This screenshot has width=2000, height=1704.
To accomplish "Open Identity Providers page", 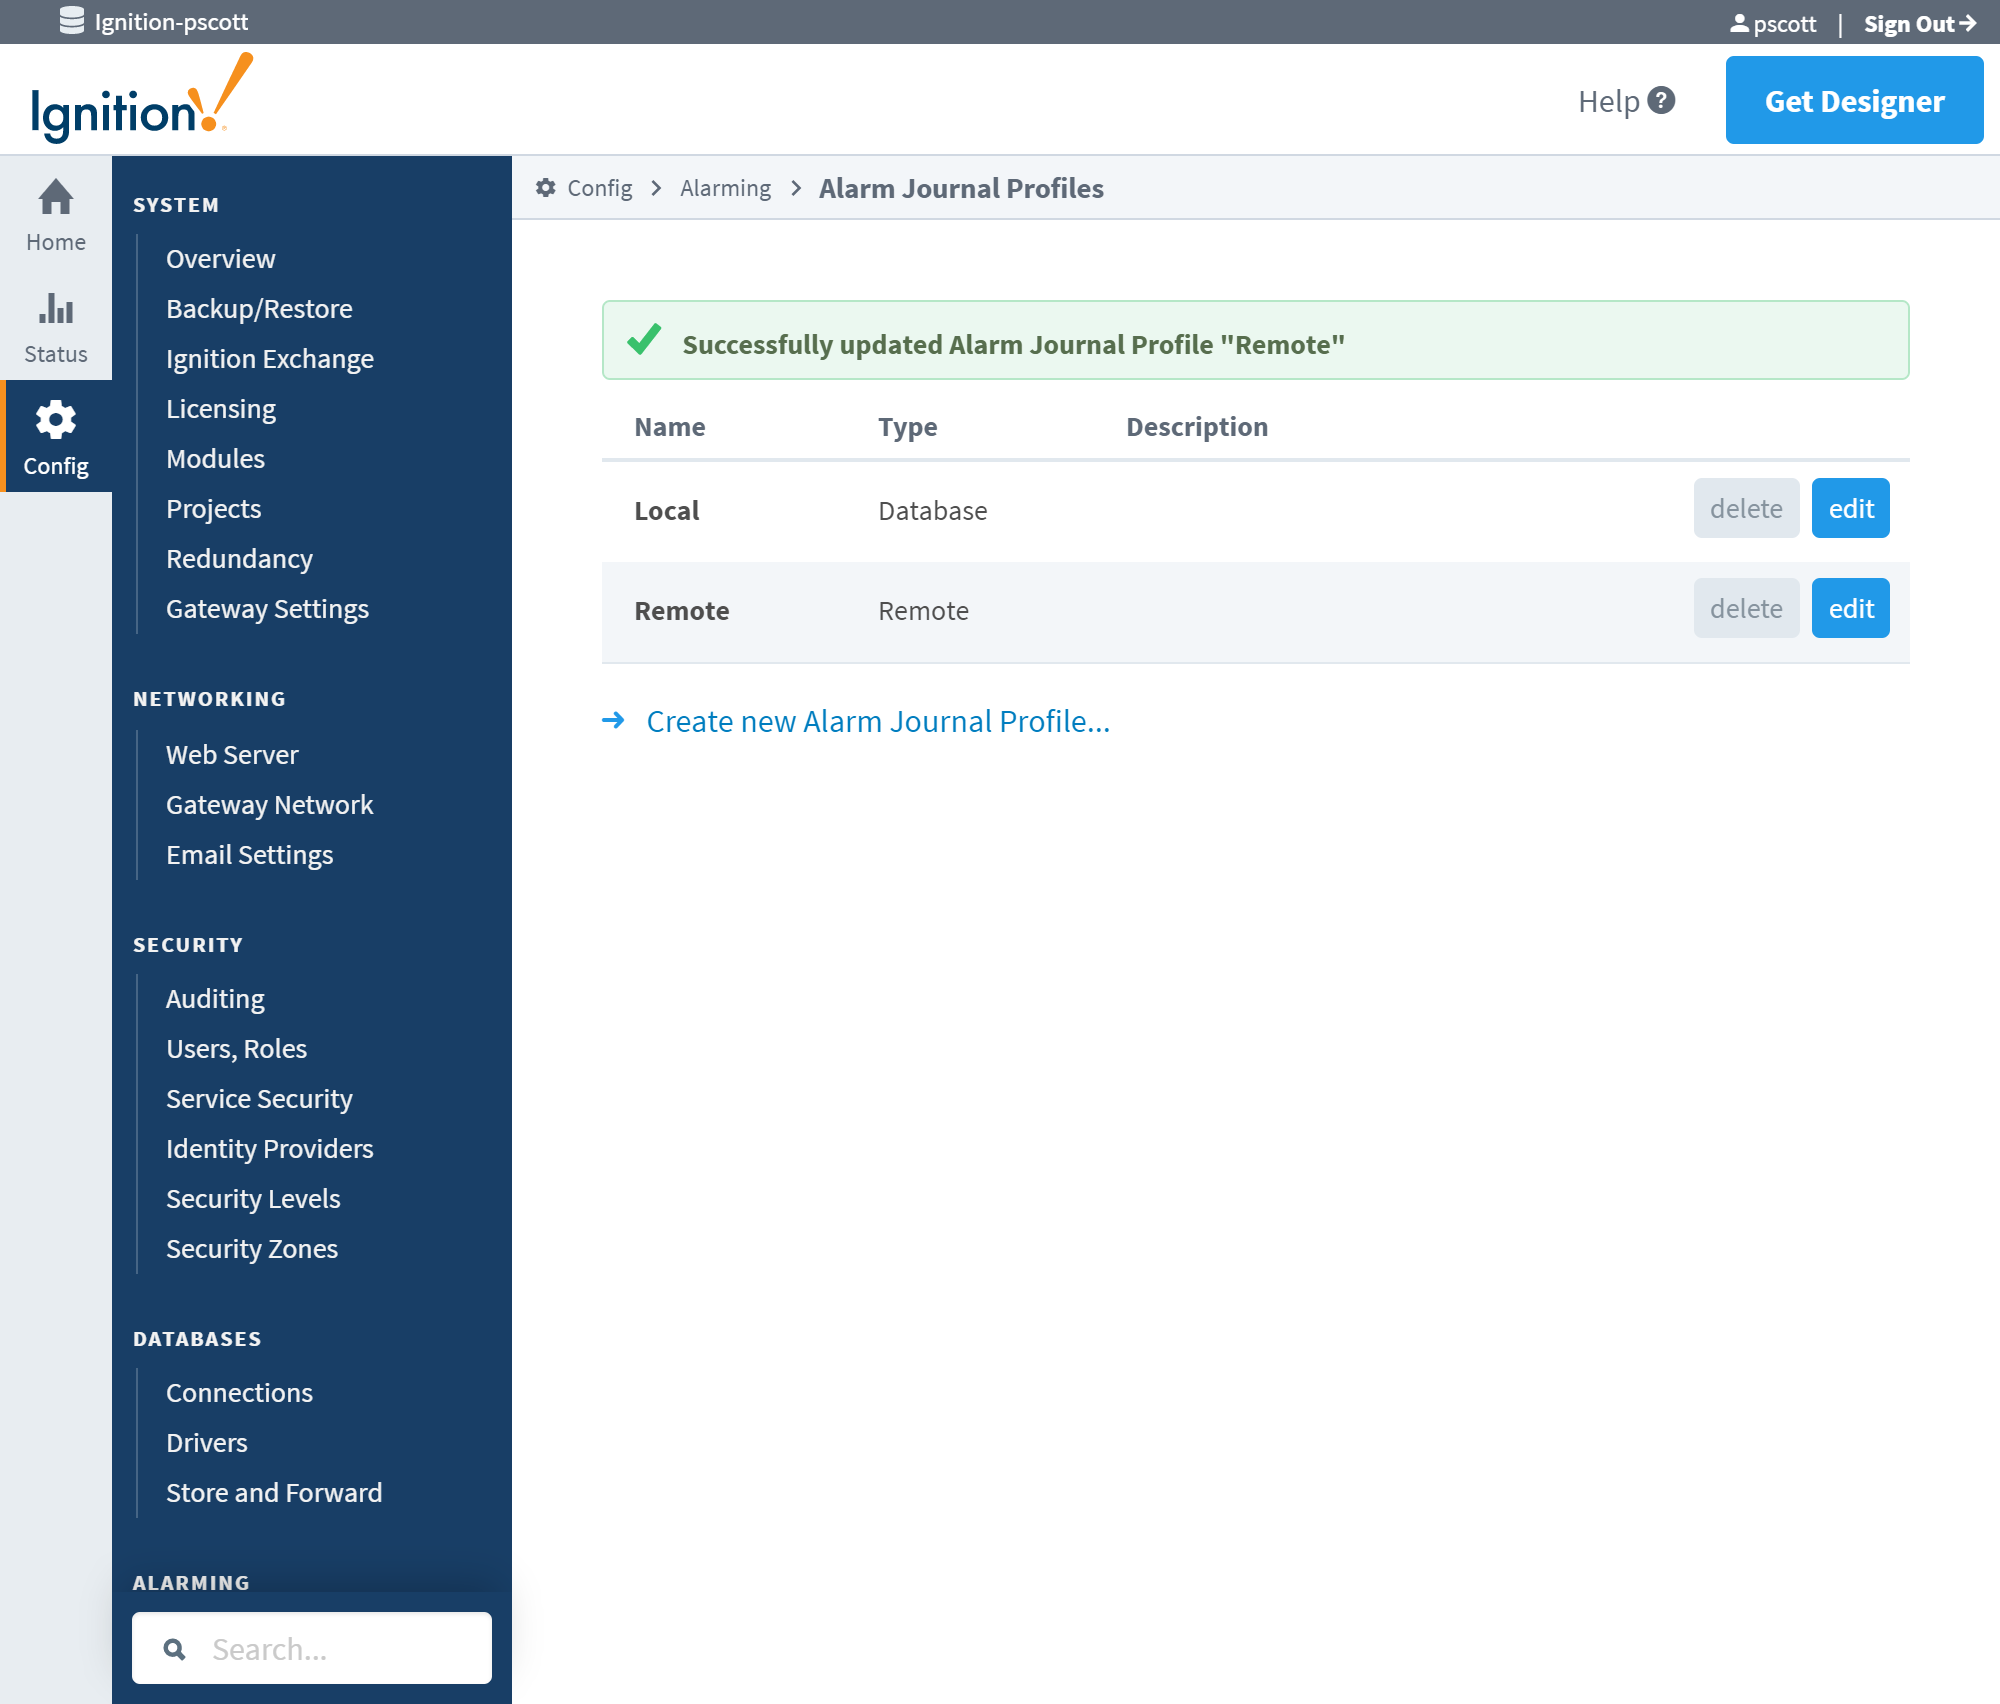I will coord(269,1149).
